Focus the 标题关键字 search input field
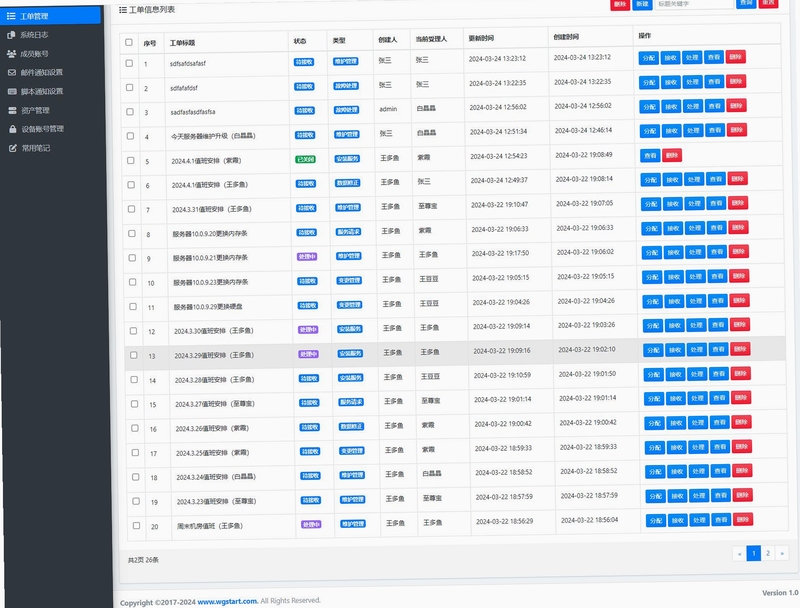Image resolution: width=800 pixels, height=608 pixels. [694, 4]
